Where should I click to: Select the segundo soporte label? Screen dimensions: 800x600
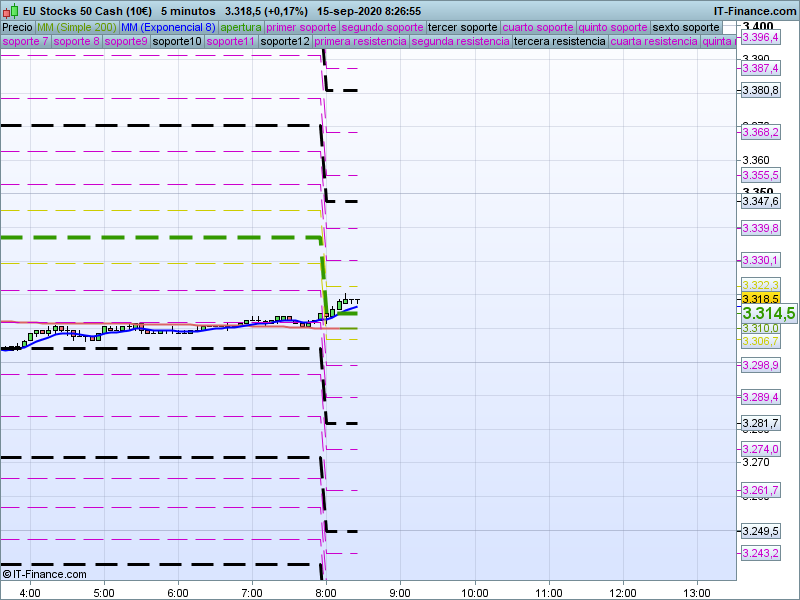(383, 27)
